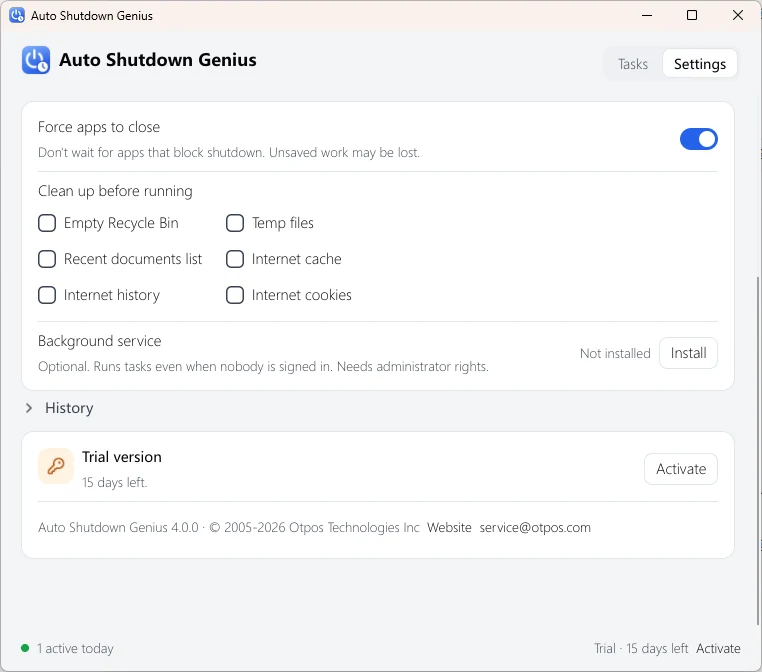Select the Settings tab
The image size is (762, 672).
700,64
